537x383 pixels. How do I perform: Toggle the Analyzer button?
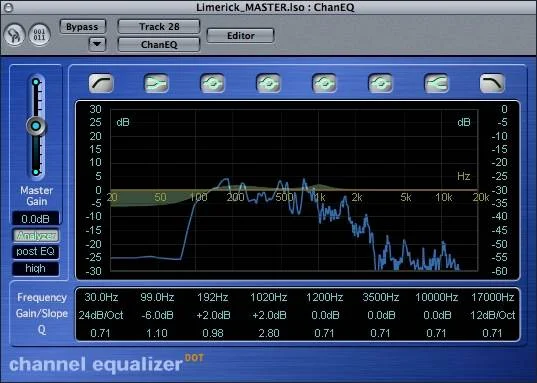pyautogui.click(x=36, y=235)
